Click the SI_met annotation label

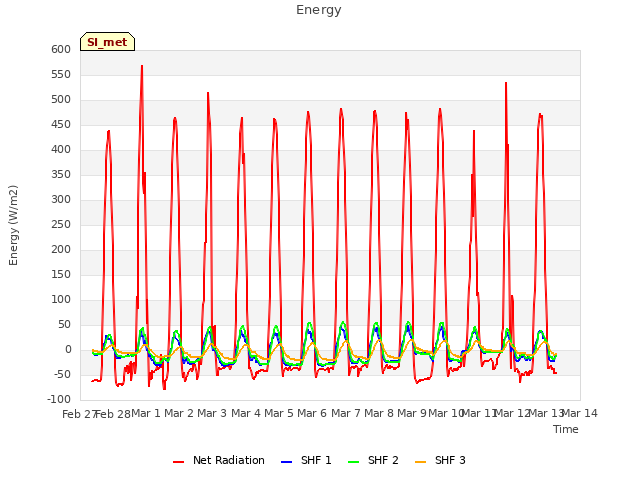point(107,42)
